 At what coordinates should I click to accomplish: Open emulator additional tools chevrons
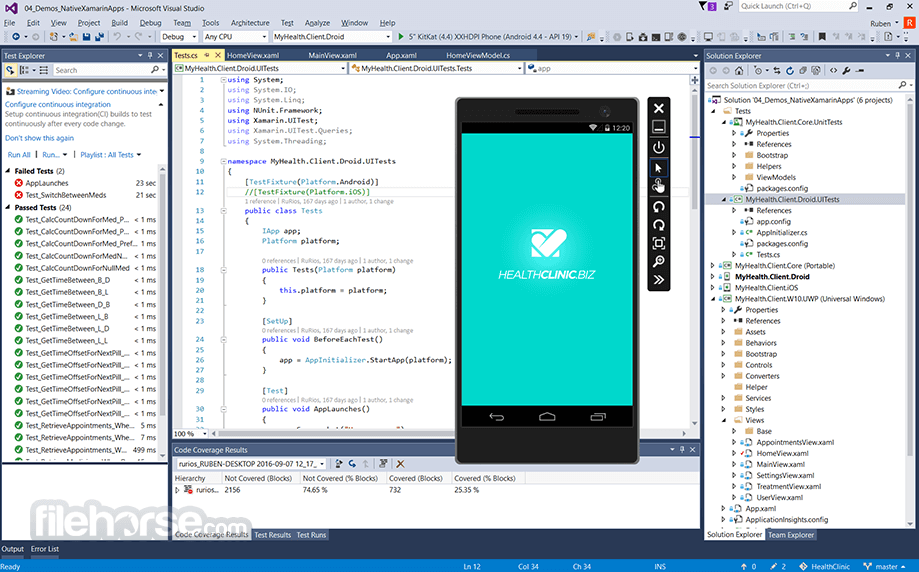(659, 280)
